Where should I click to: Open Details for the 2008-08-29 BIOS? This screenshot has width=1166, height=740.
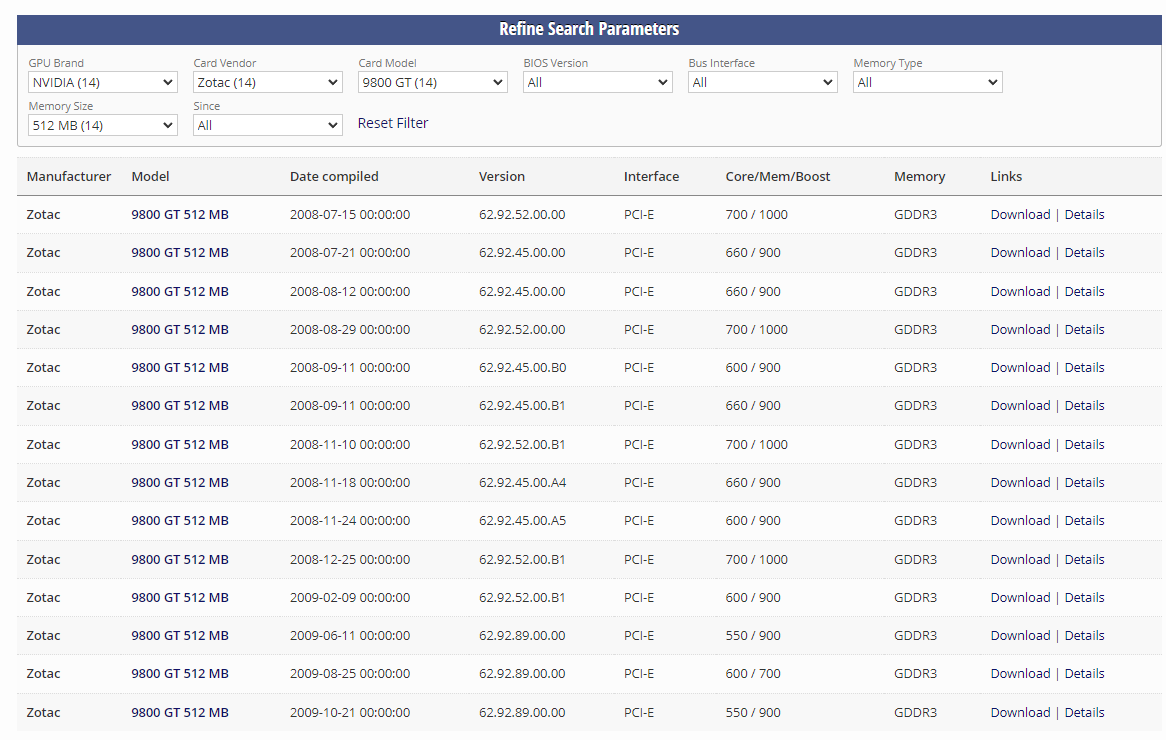pyautogui.click(x=1084, y=329)
